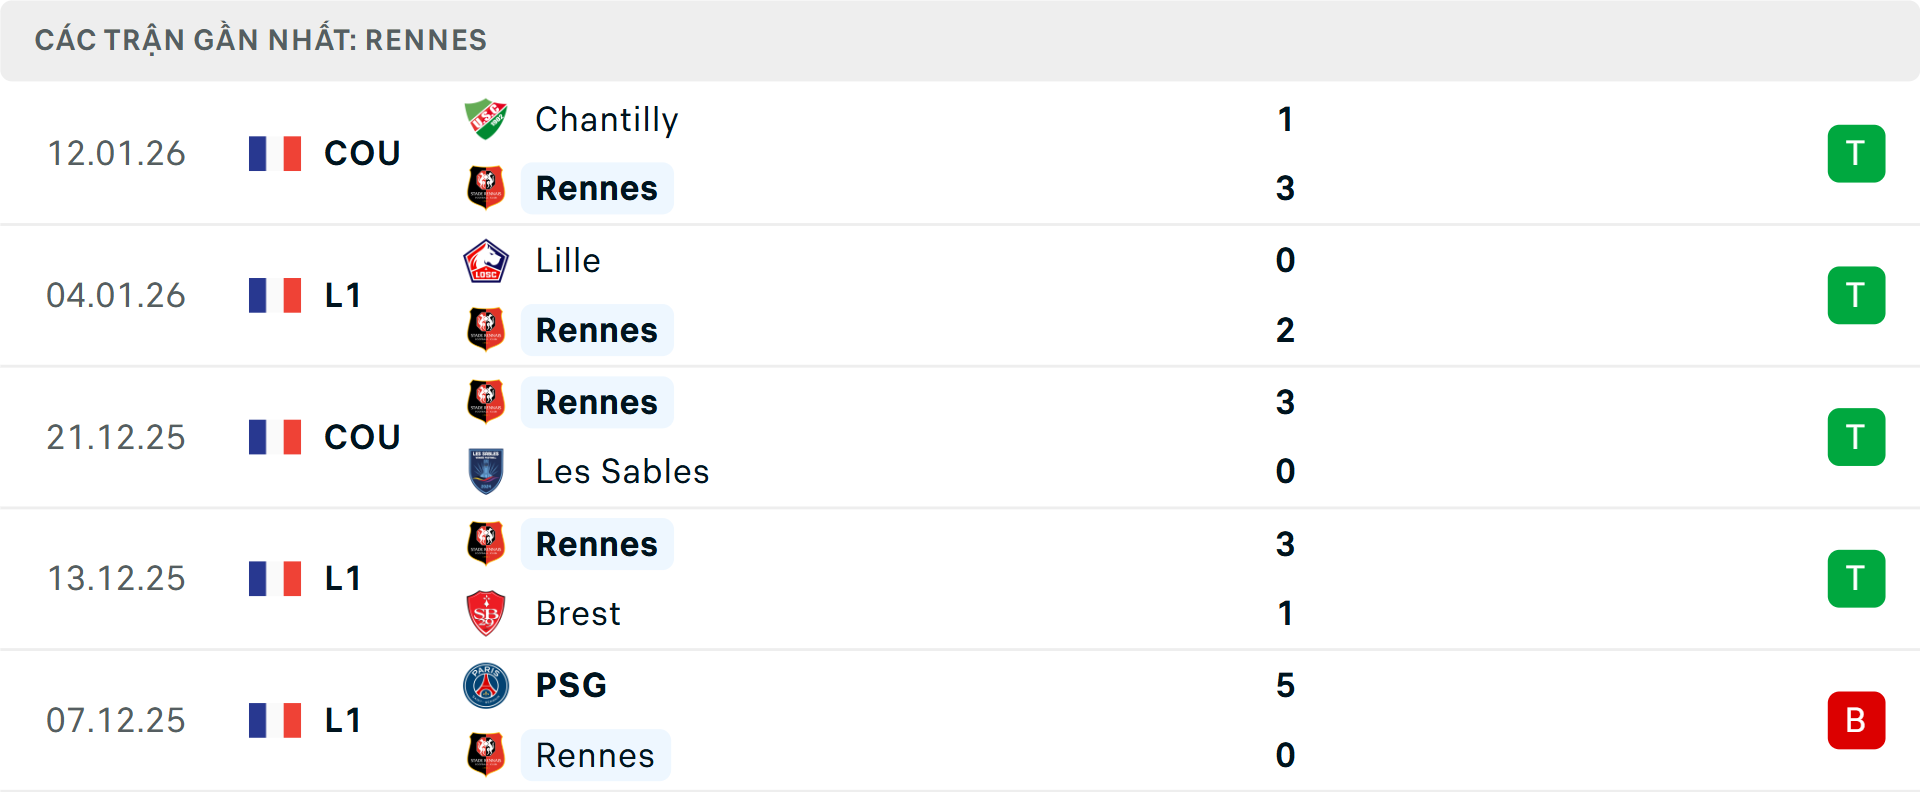This screenshot has width=1920, height=792.
Task: Select the Brest team name
Action: point(578,613)
